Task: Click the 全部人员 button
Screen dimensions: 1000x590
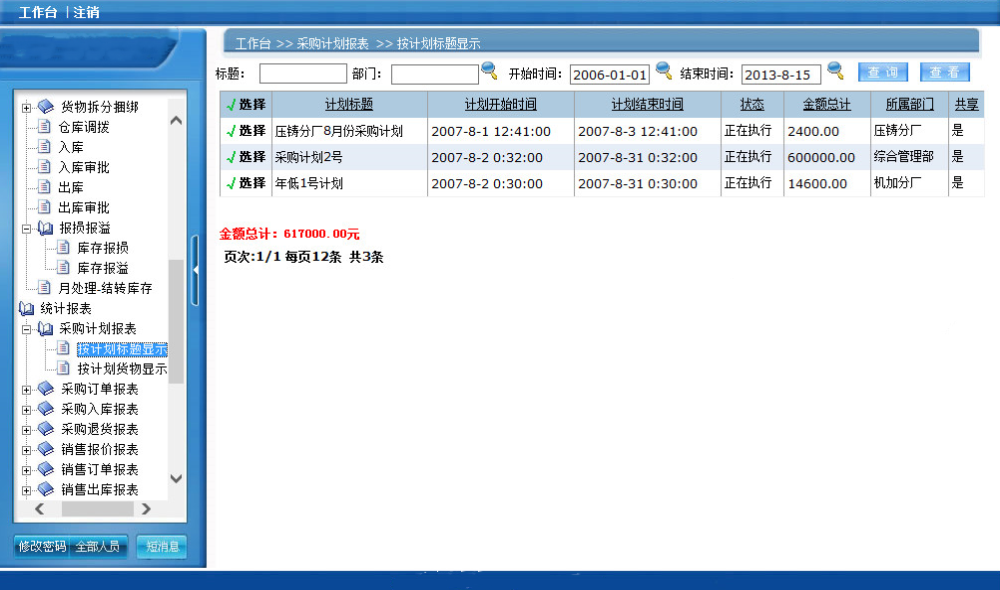Action: (98, 547)
